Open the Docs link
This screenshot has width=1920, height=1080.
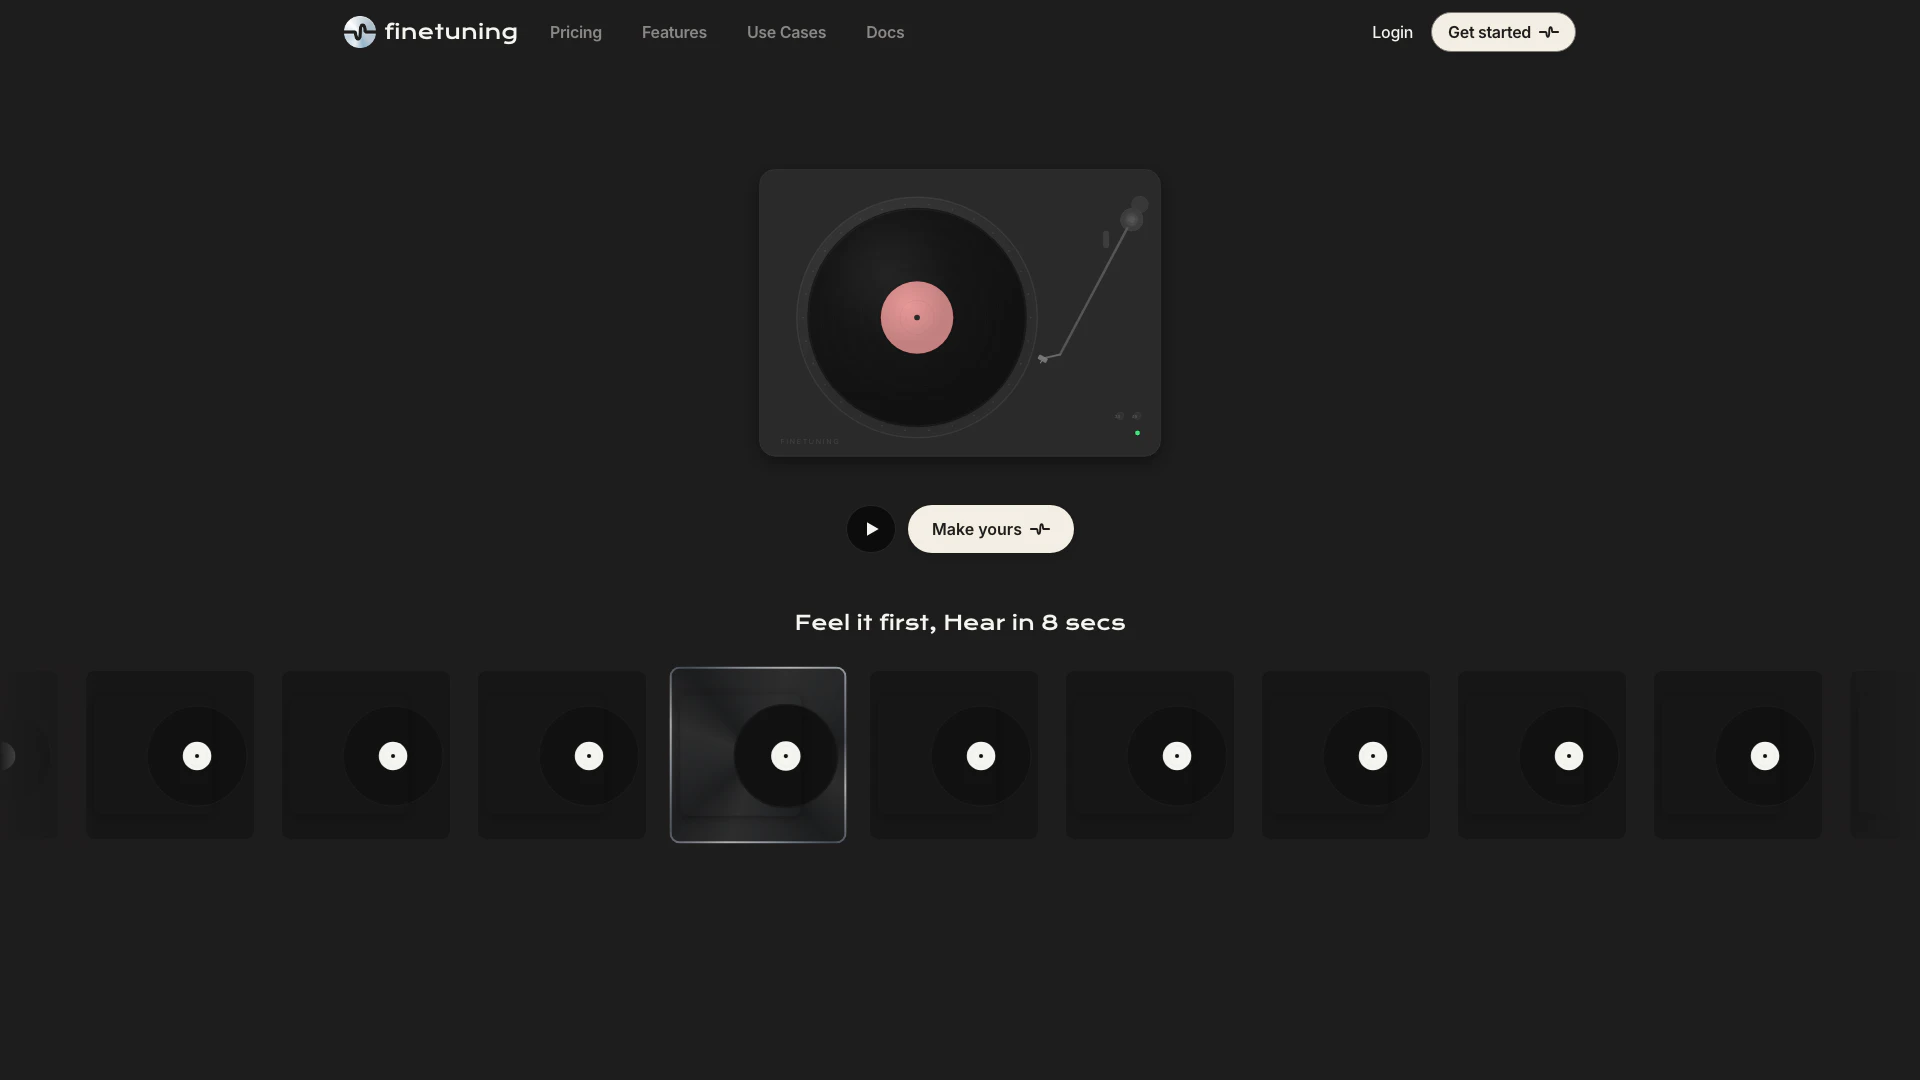click(884, 32)
